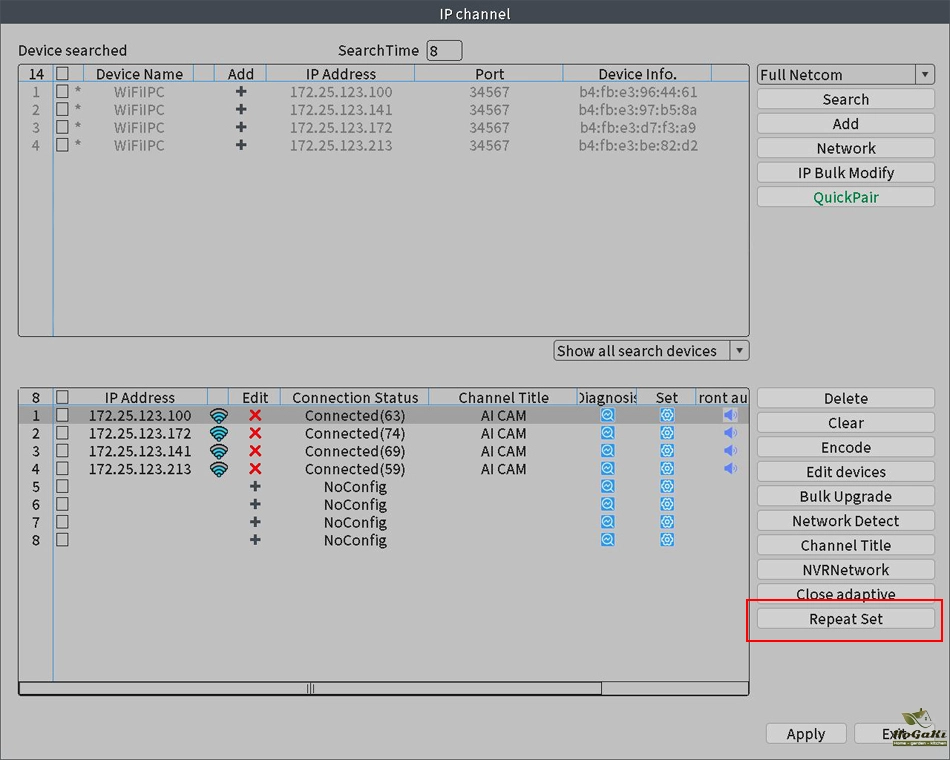Click the Repeat Set button
Screen dimensions: 950x760
(846, 619)
